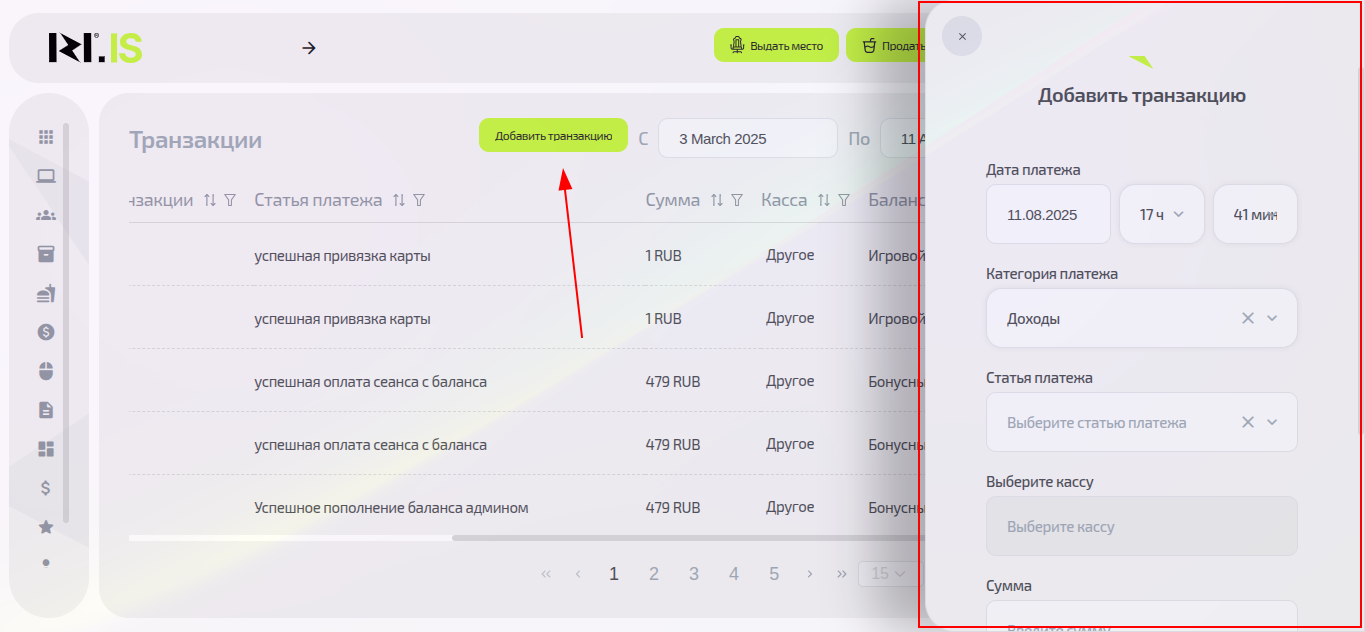This screenshot has height=632, width=1365.
Task: Click the Выдать место button
Action: pyautogui.click(x=776, y=45)
